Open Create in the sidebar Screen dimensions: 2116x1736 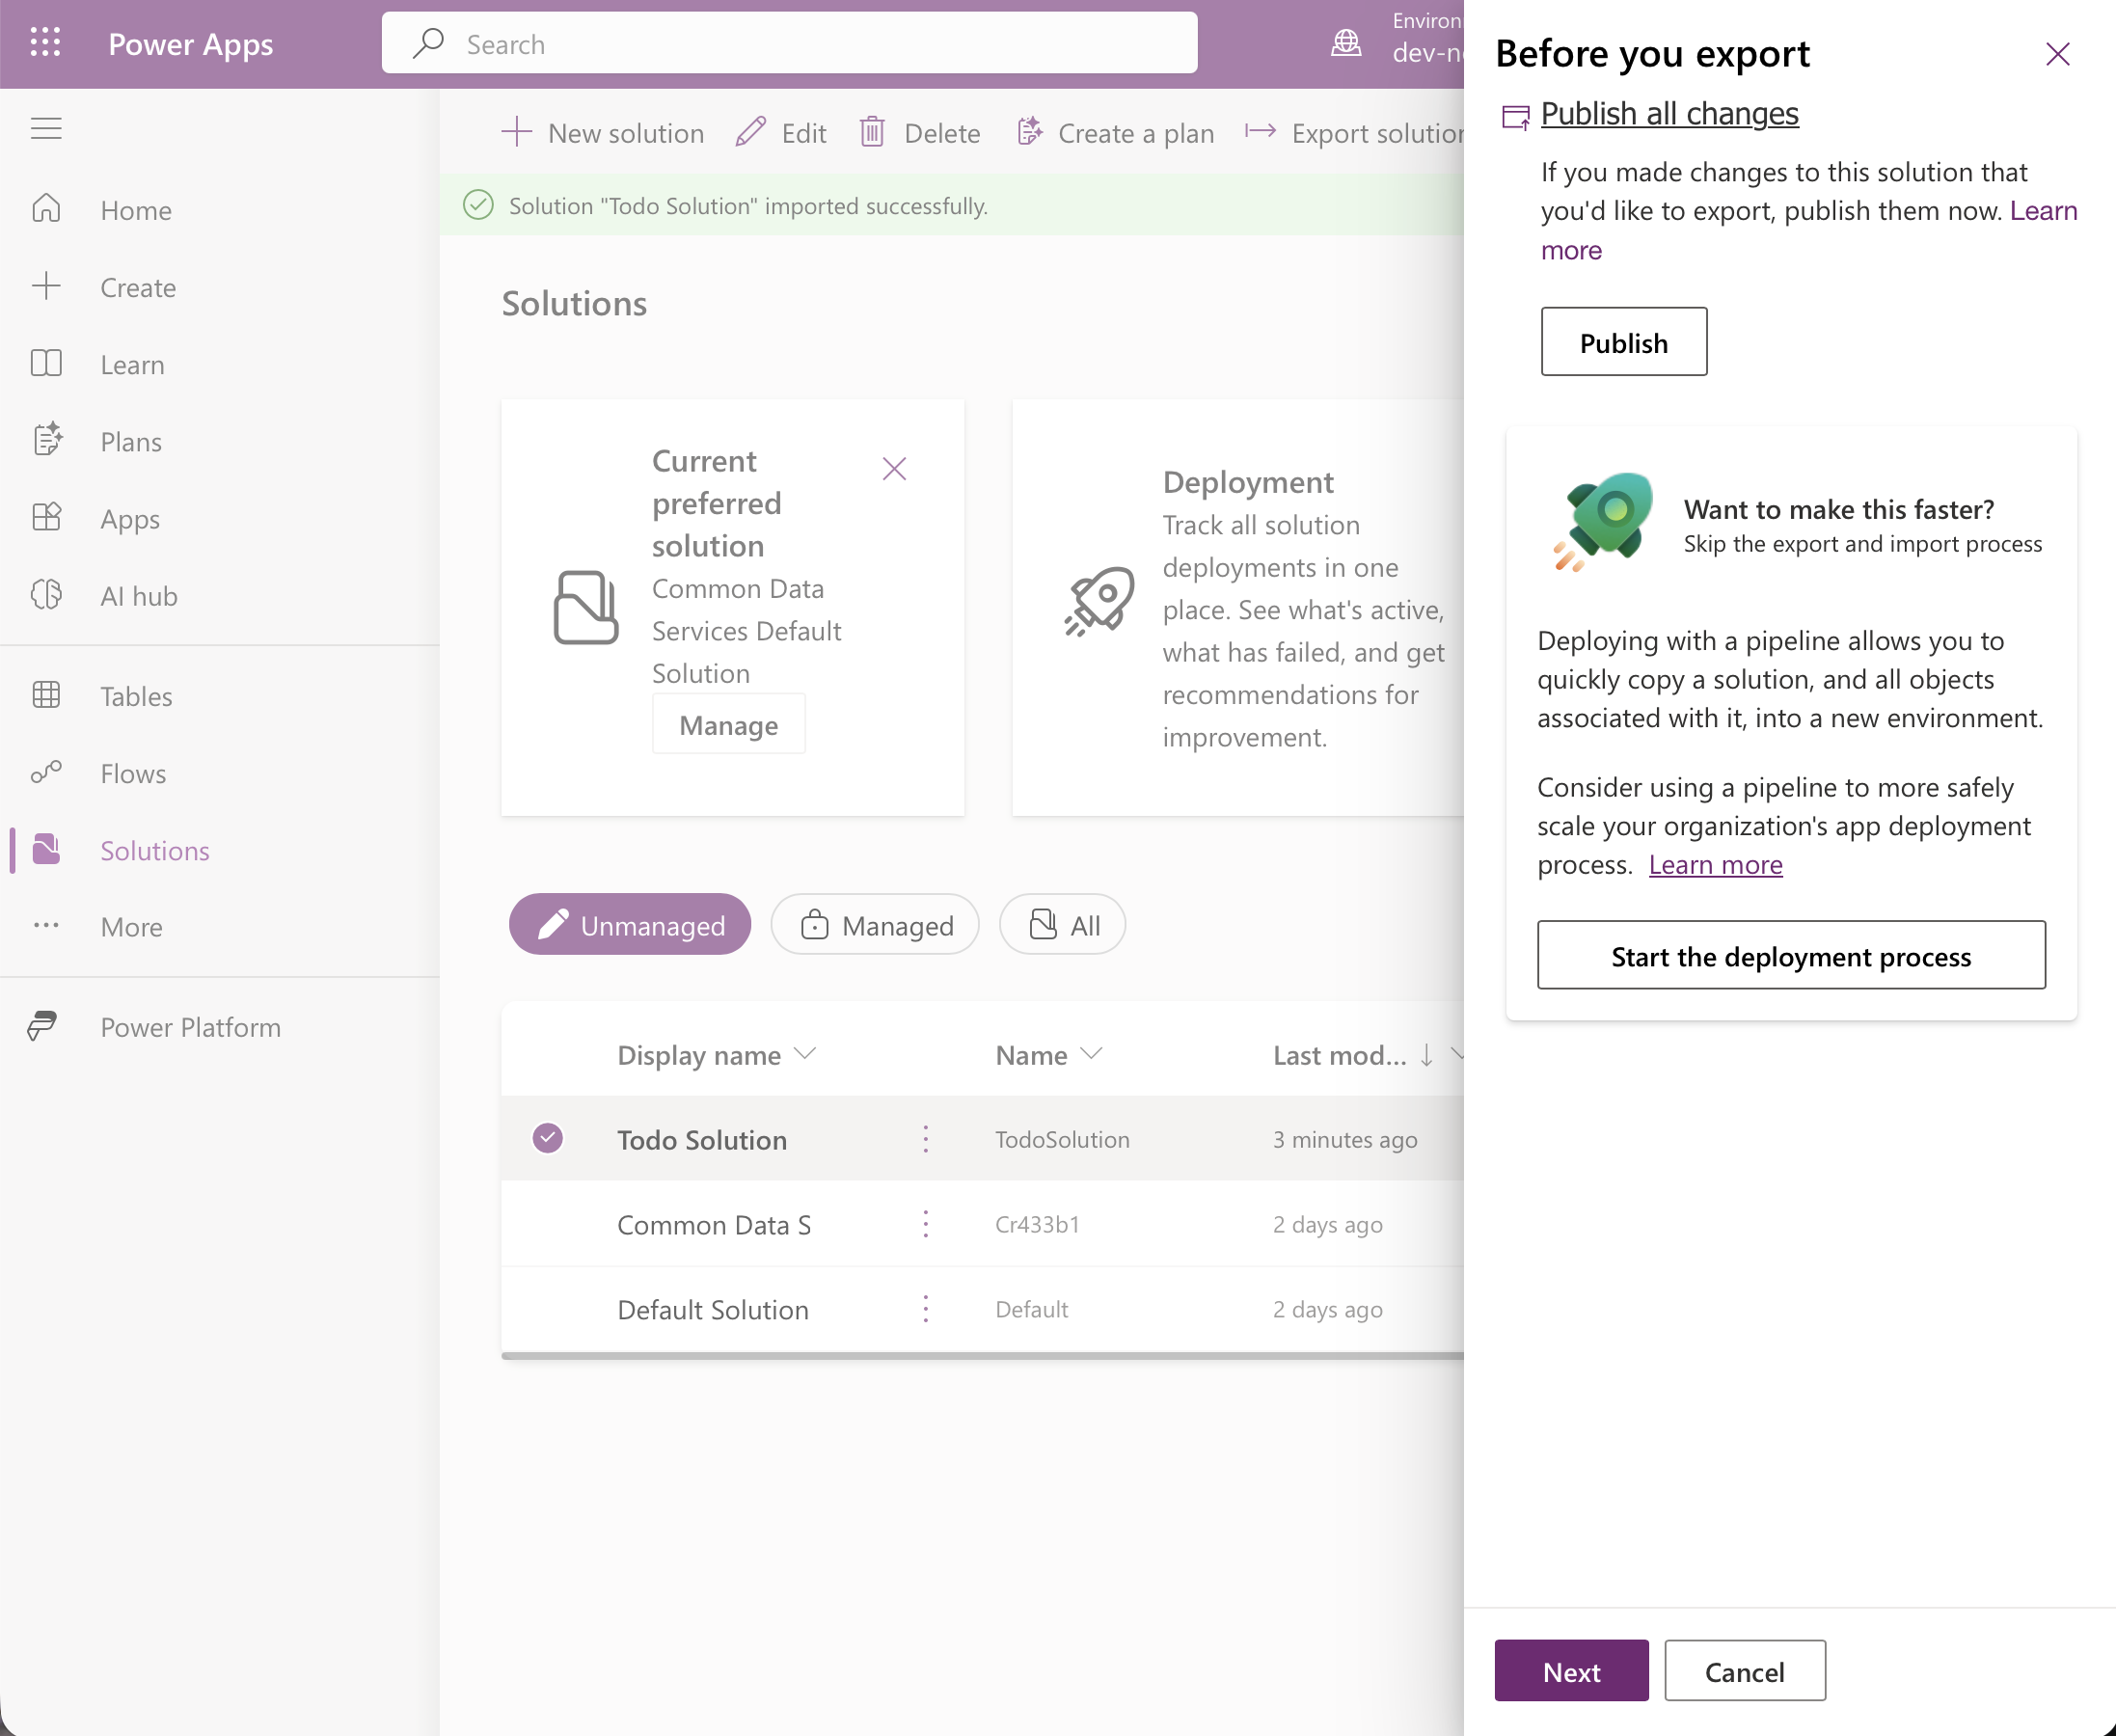138,287
